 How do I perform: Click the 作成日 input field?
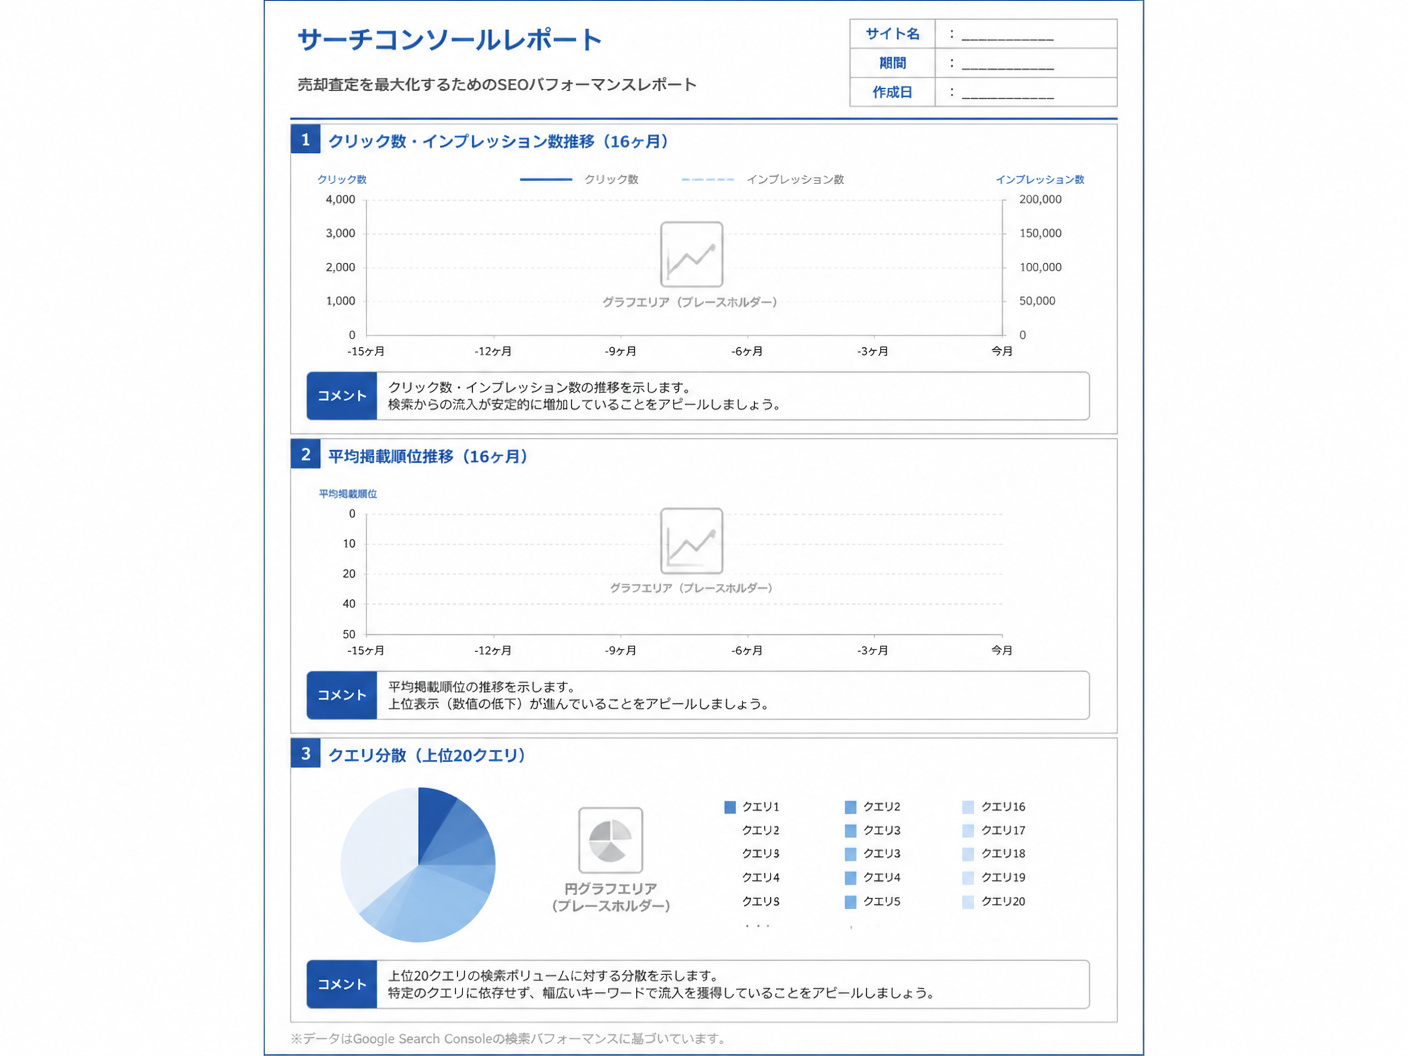1026,92
